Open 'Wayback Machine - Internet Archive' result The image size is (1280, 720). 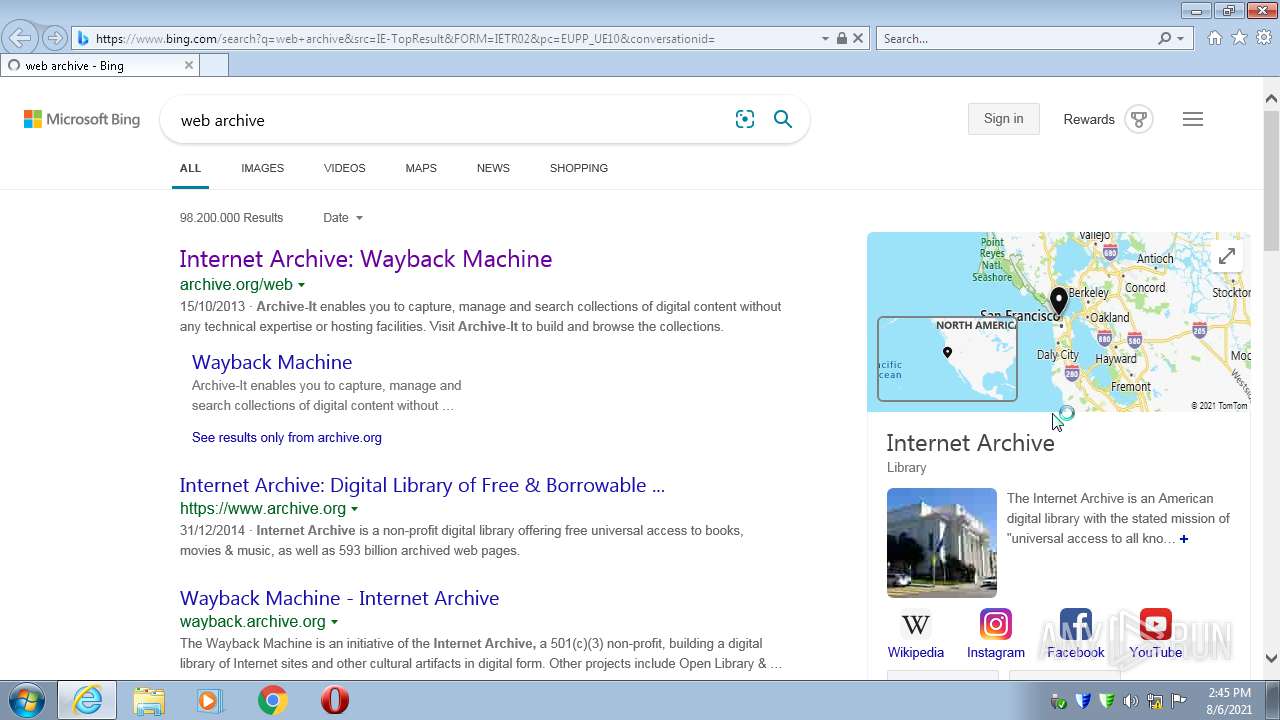(x=339, y=598)
